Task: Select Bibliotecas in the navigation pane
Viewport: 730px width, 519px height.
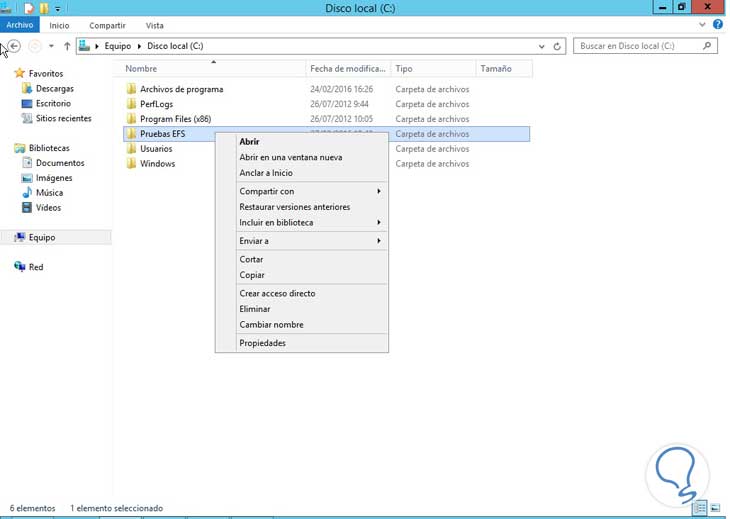Action: 49,148
